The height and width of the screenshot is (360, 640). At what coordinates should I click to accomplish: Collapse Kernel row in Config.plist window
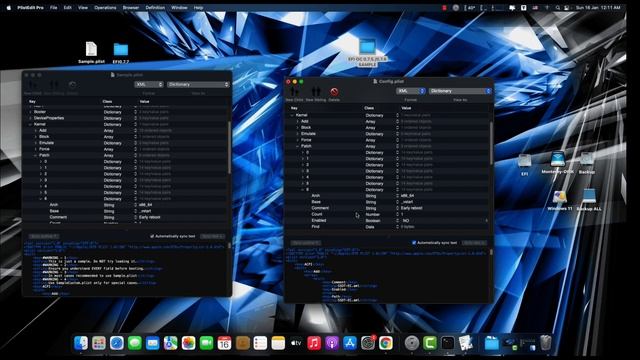tap(292, 115)
